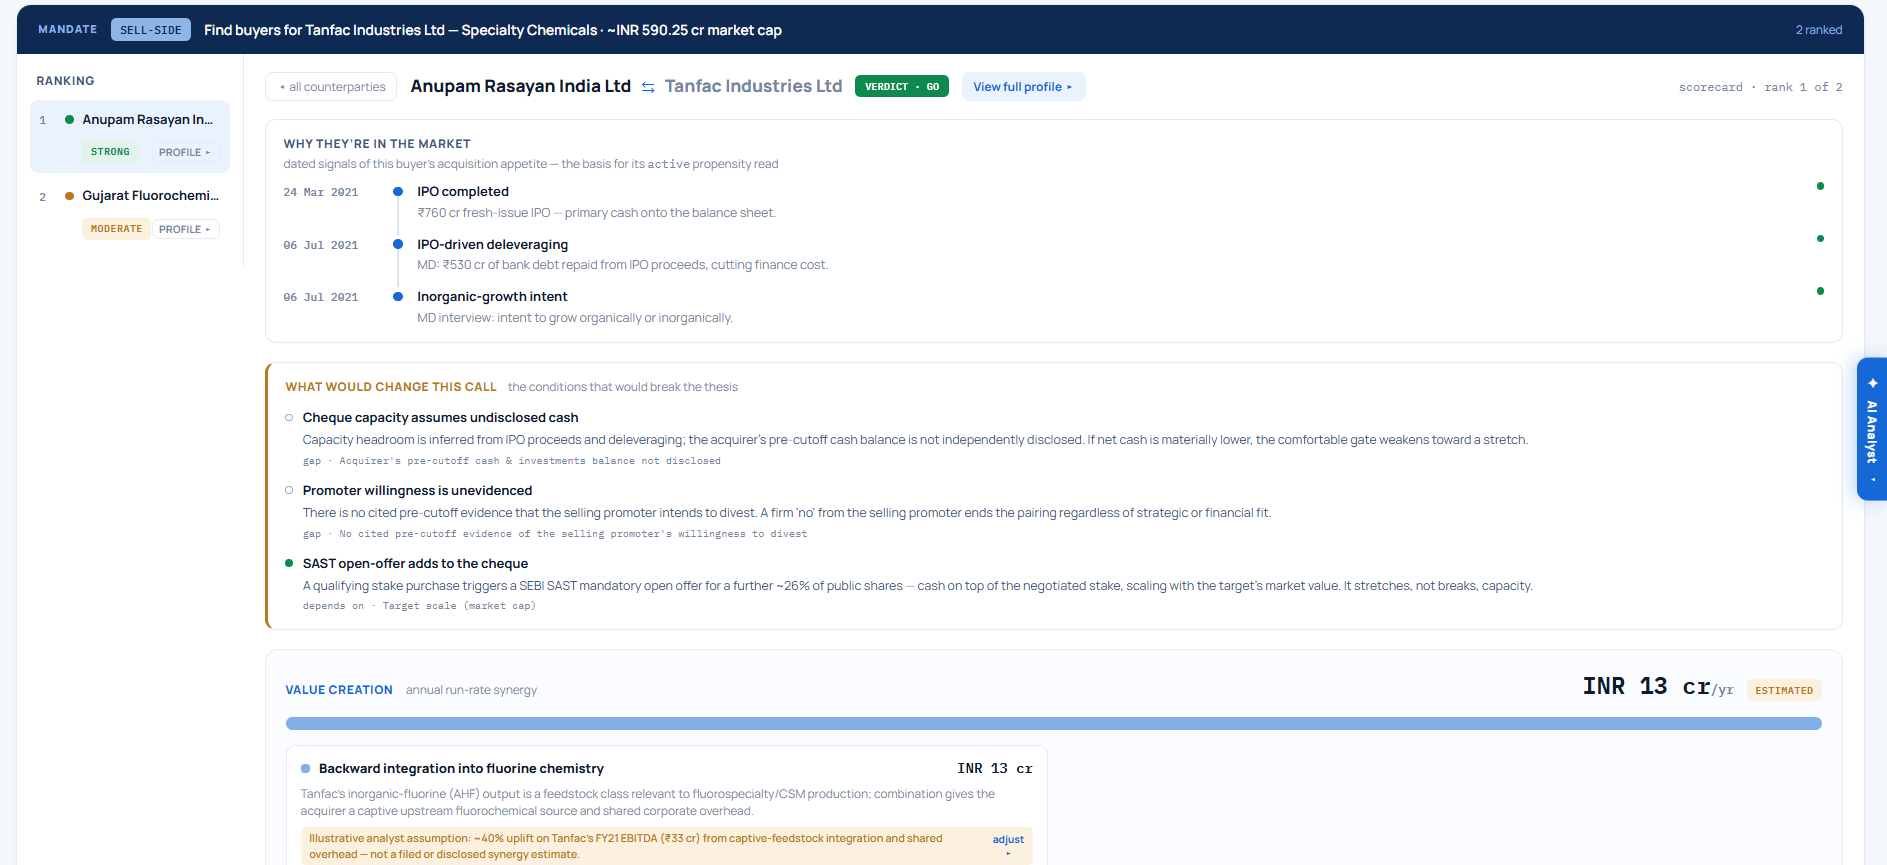Open PROFILE dropdown for Gujarat Fluorochemicals

click(x=185, y=229)
